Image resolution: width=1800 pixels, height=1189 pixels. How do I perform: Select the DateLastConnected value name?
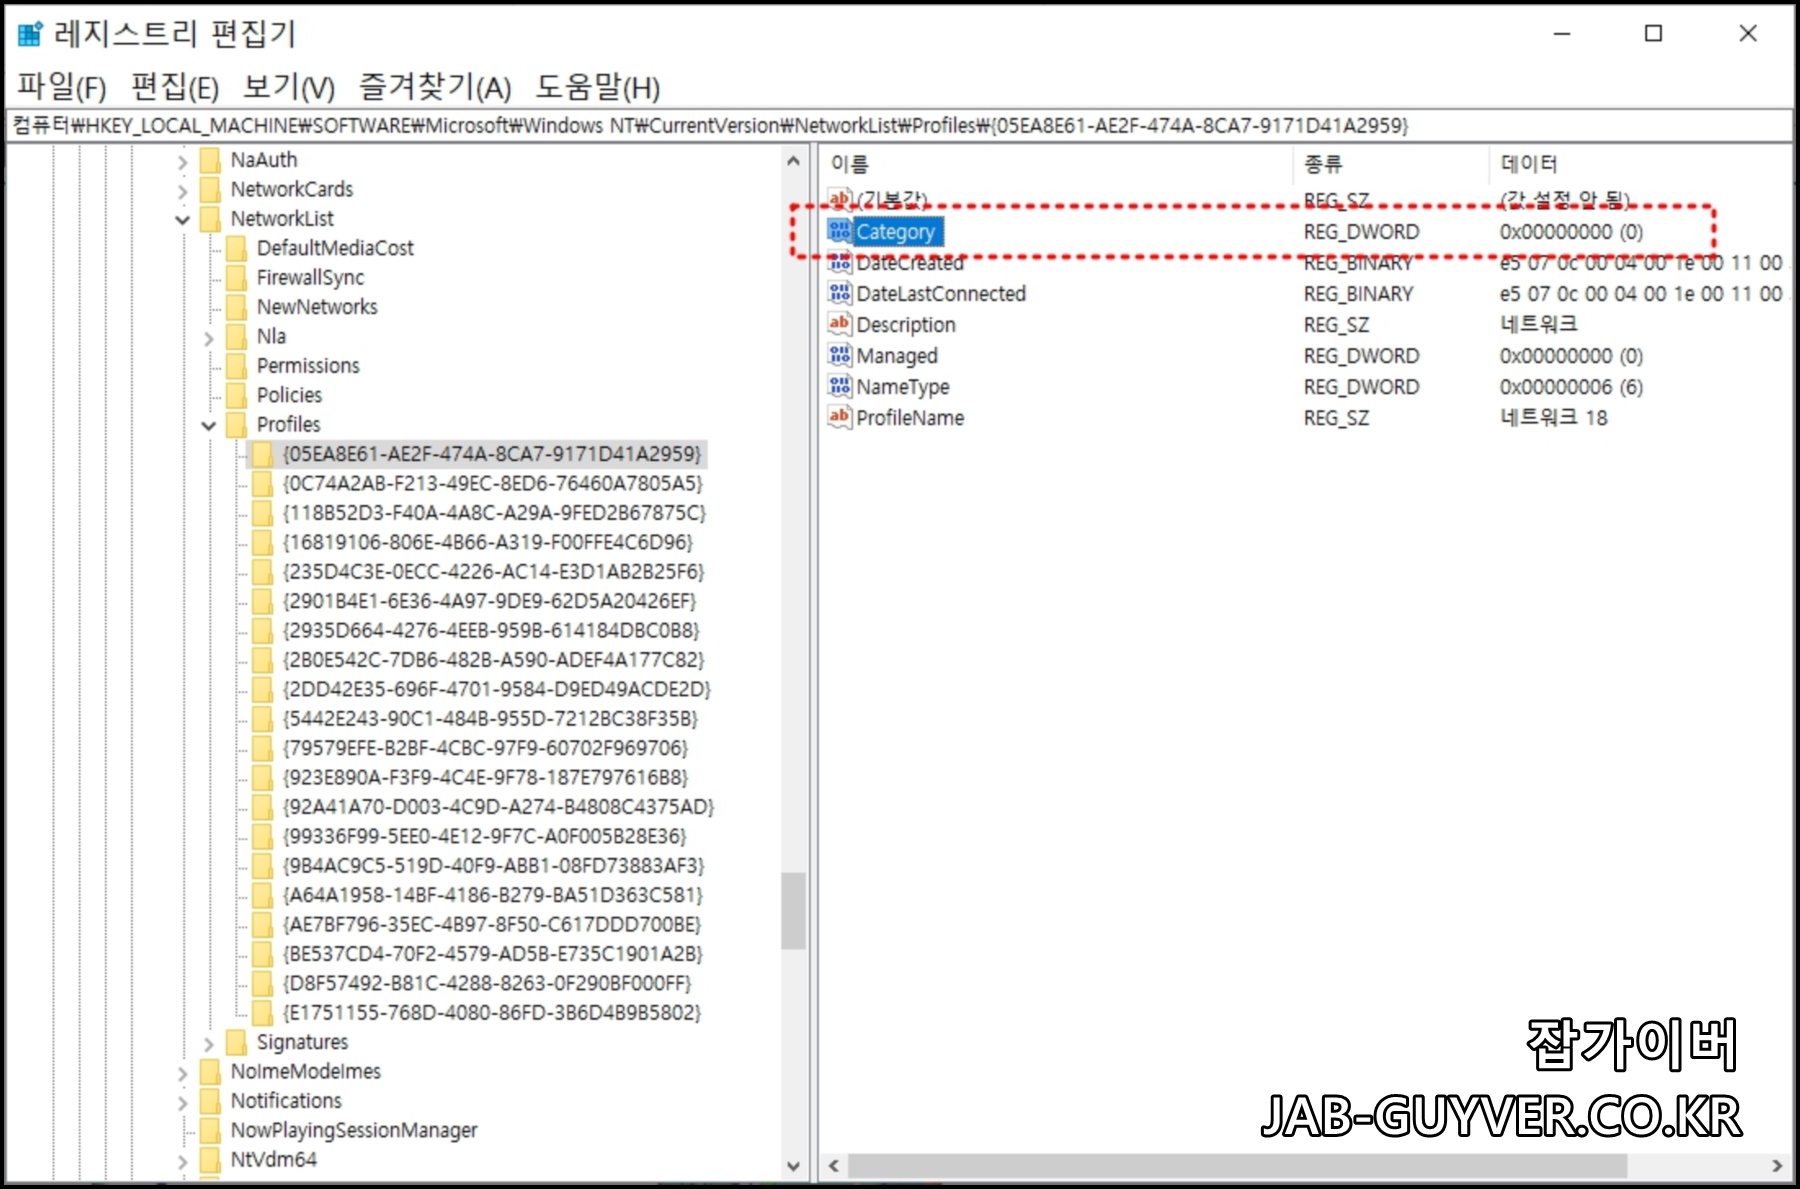pos(941,294)
